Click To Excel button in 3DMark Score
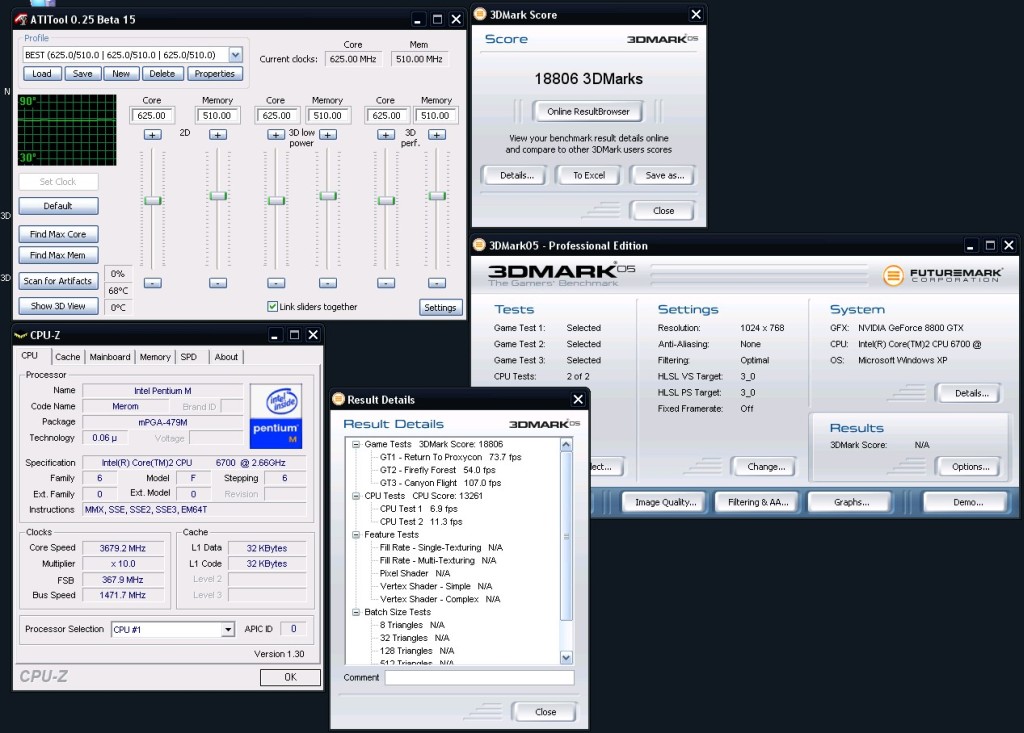Screen dimensions: 1024x733 [589, 175]
